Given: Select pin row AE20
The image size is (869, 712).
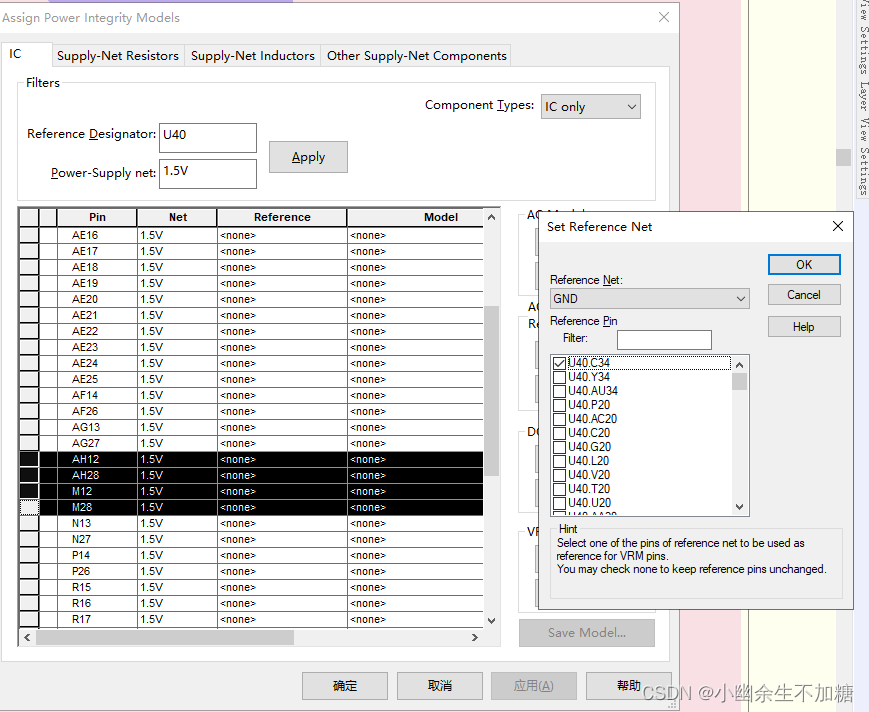Looking at the screenshot, I should click(251, 299).
